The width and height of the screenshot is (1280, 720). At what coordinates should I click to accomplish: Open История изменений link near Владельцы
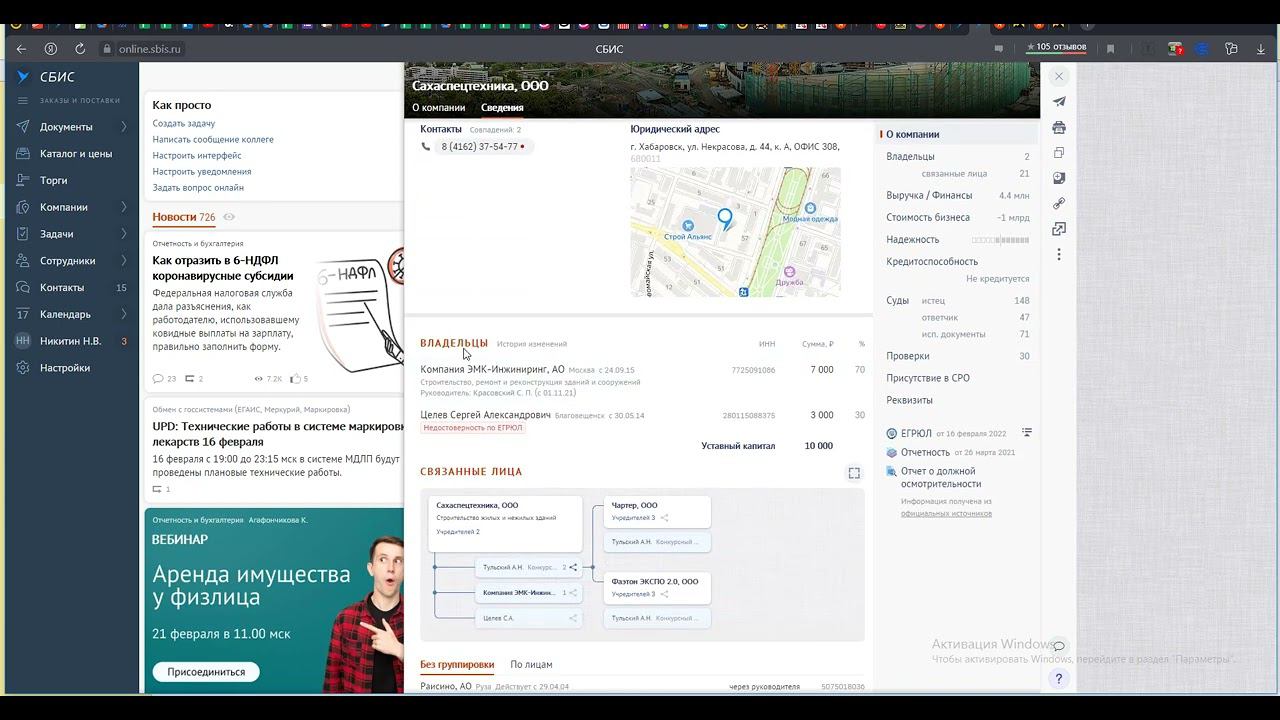[532, 344]
